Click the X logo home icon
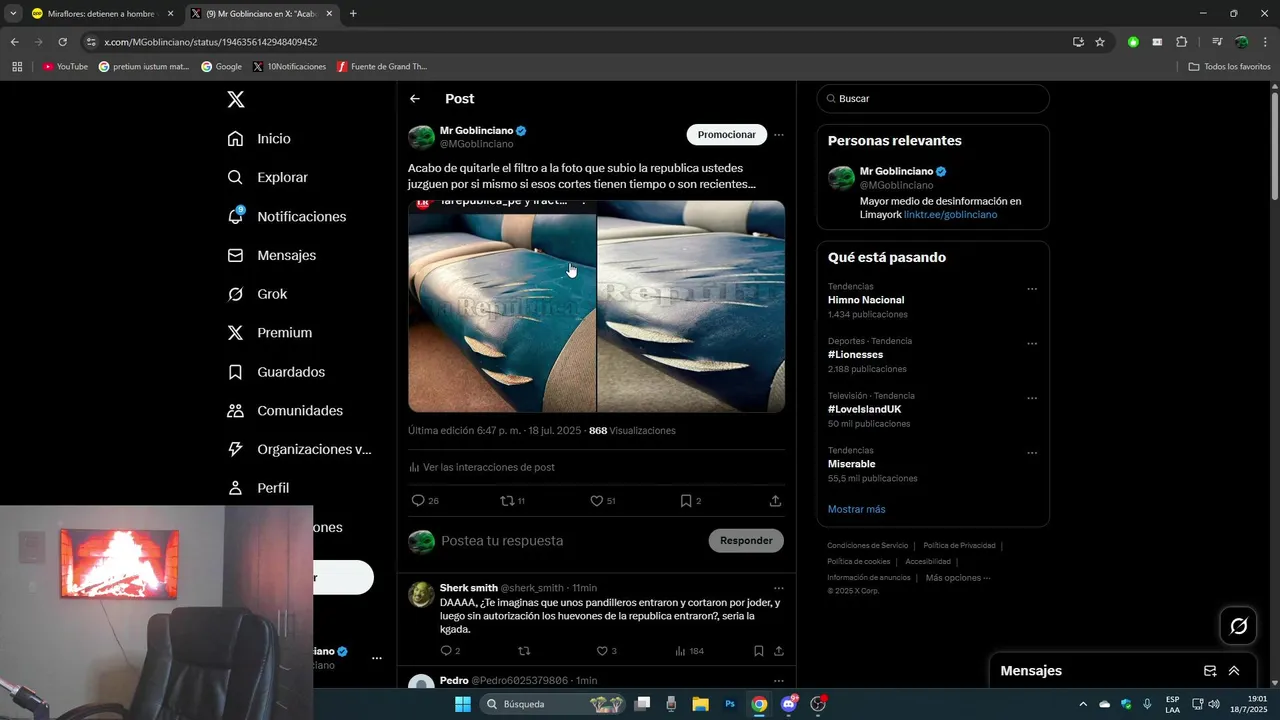 pyautogui.click(x=235, y=99)
